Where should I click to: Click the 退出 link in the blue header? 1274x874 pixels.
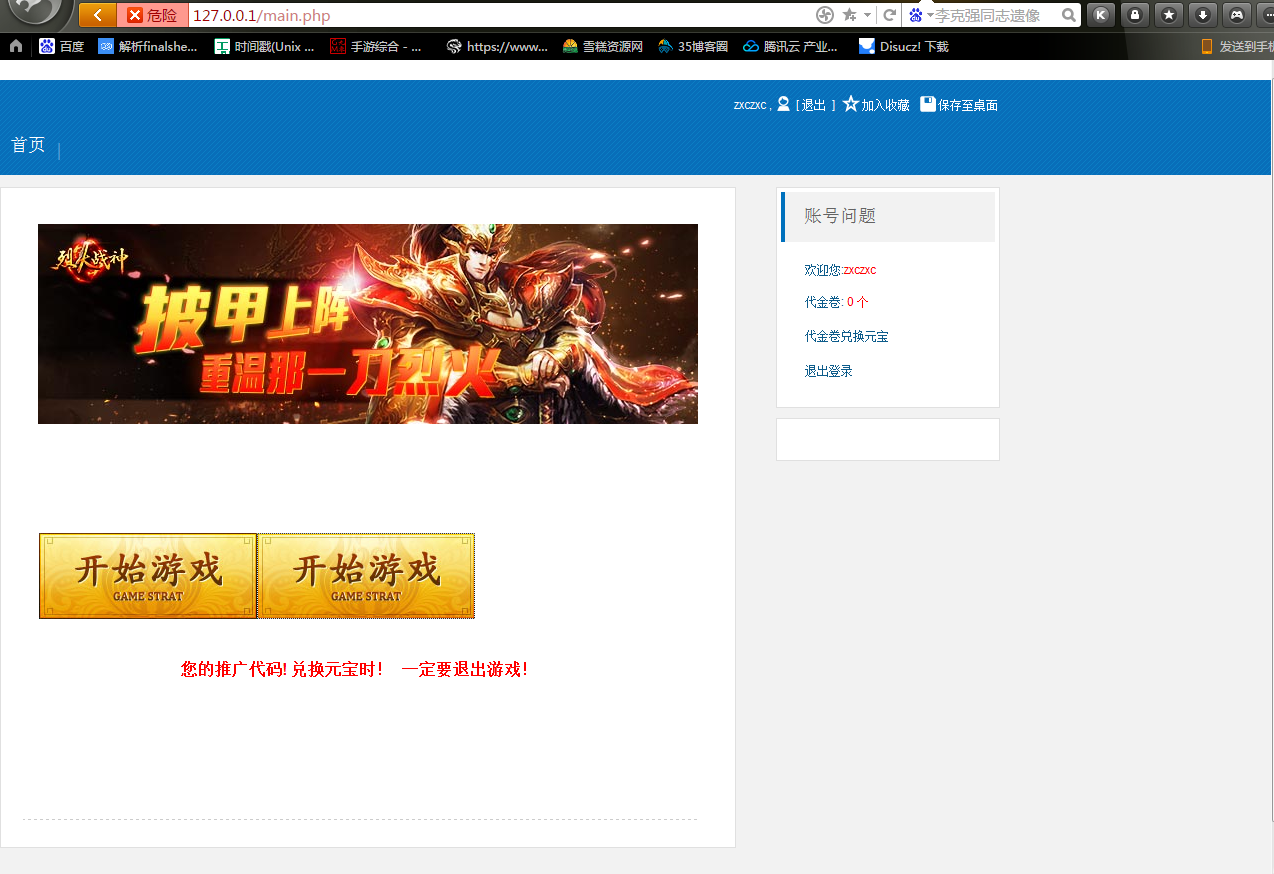(x=813, y=105)
